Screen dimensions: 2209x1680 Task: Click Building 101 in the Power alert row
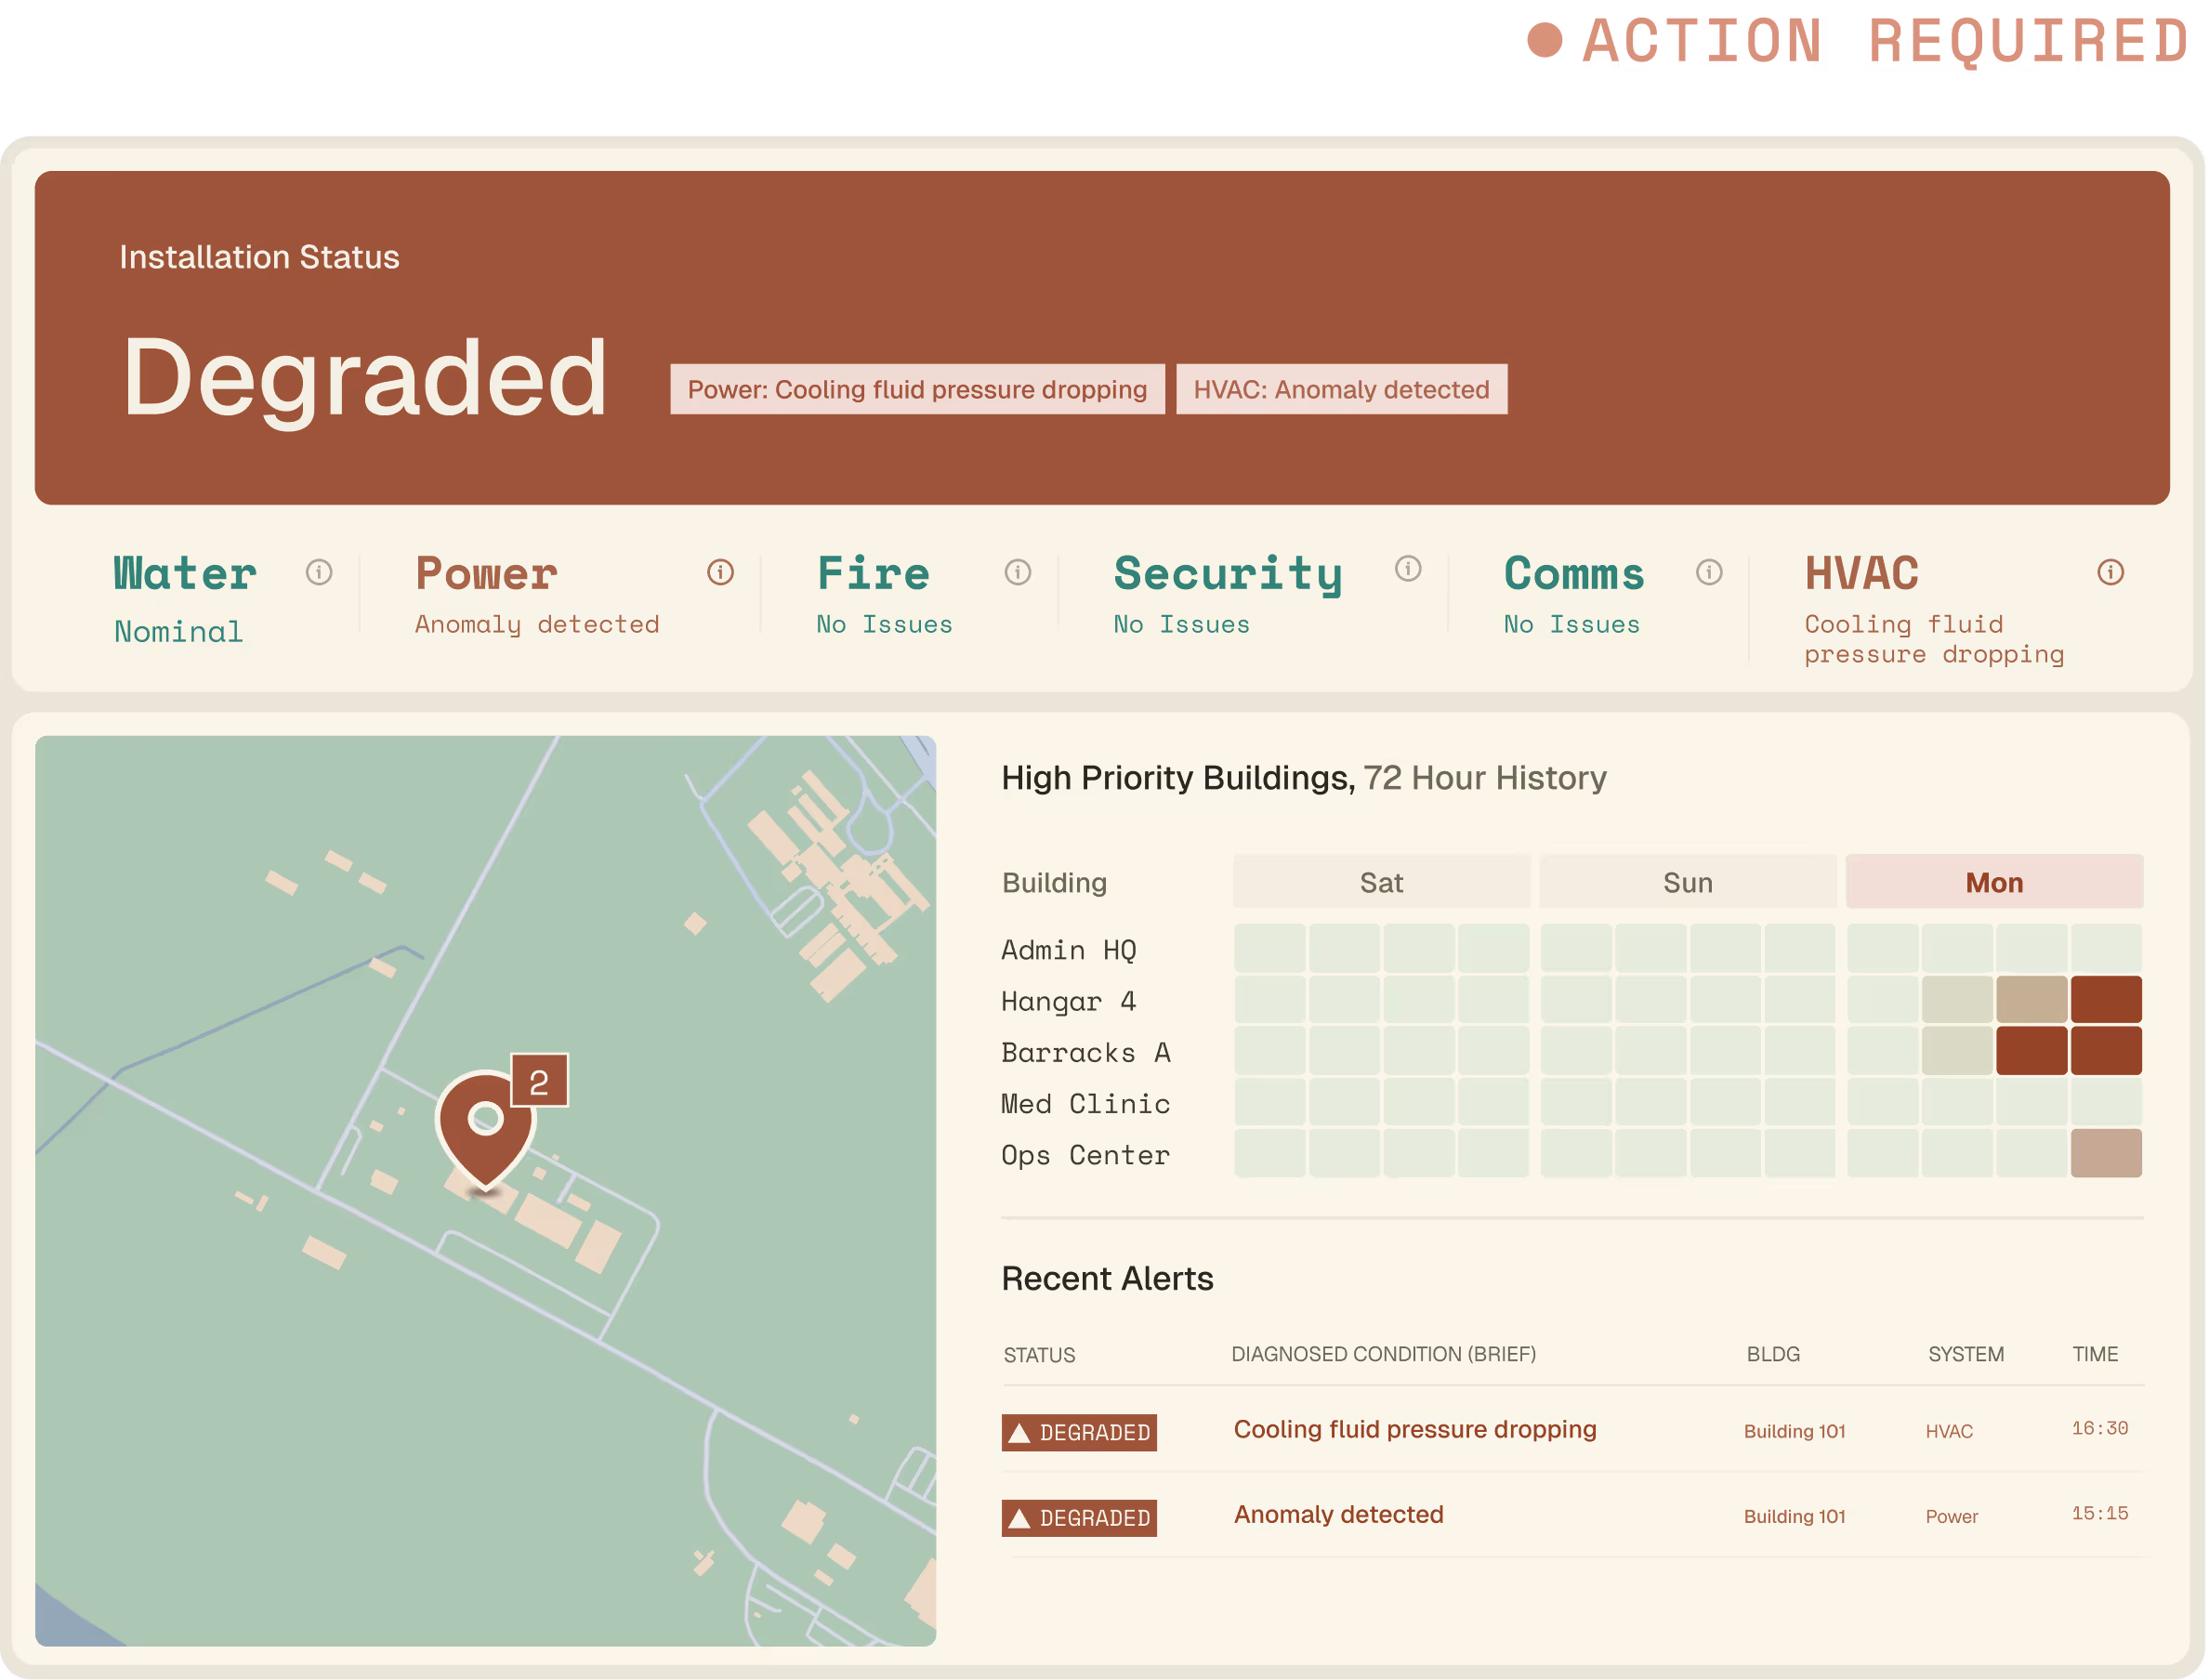(x=1794, y=1516)
